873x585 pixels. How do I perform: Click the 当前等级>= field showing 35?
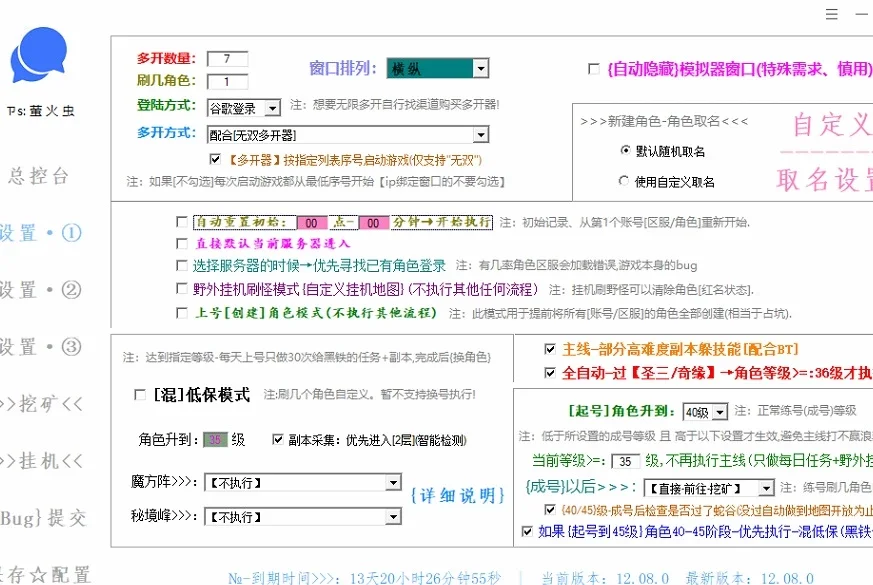point(625,461)
